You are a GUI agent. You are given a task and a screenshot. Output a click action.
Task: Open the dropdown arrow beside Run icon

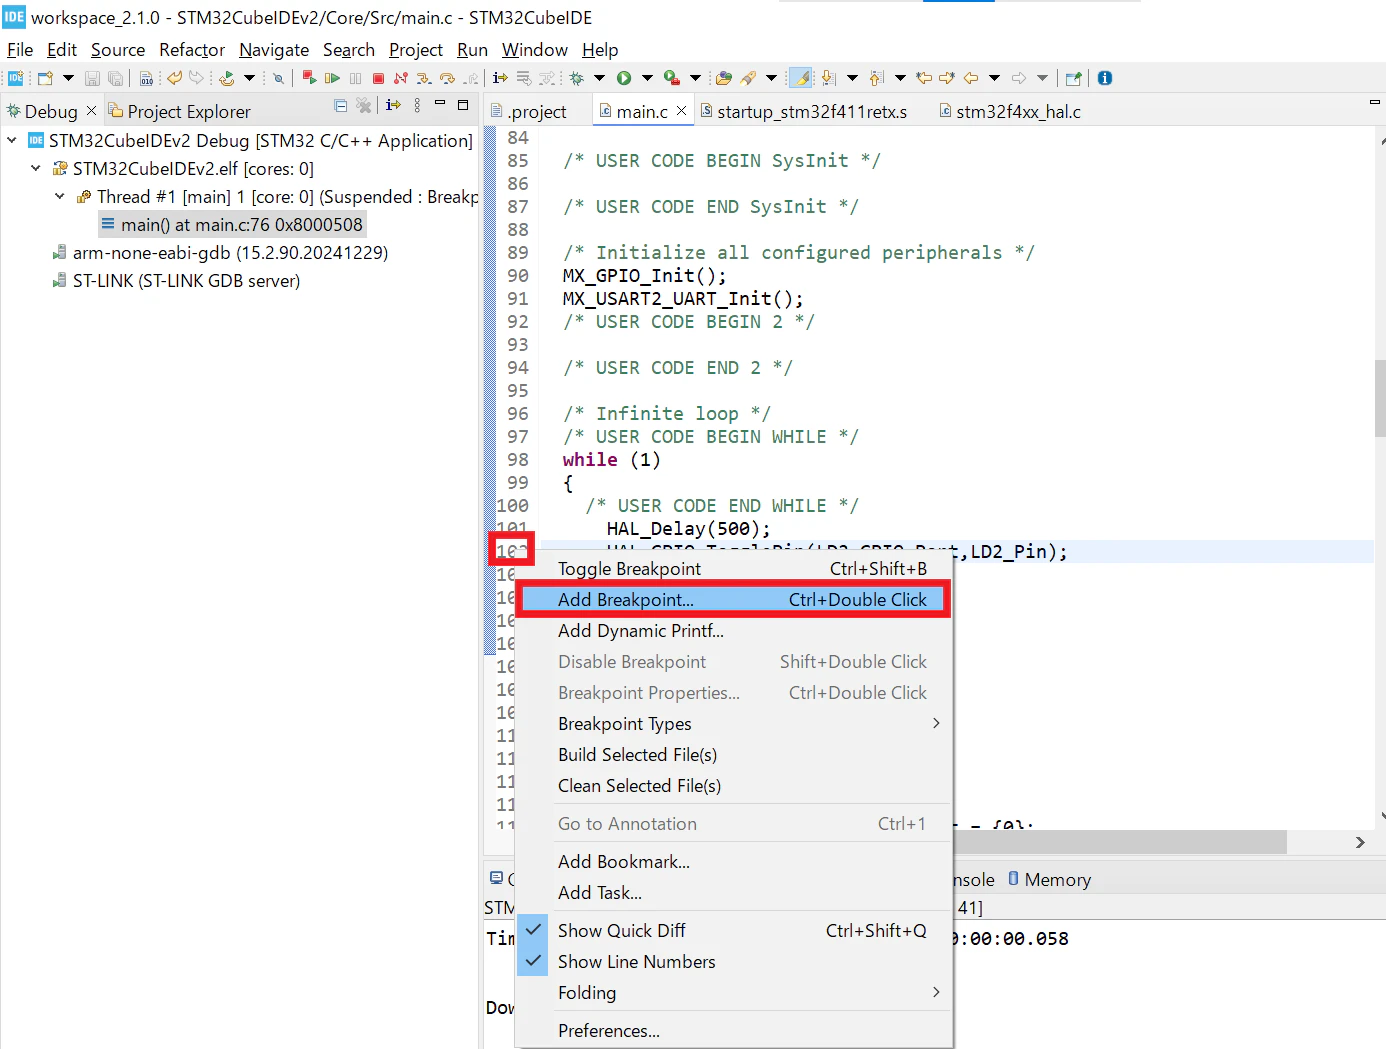pyautogui.click(x=647, y=78)
